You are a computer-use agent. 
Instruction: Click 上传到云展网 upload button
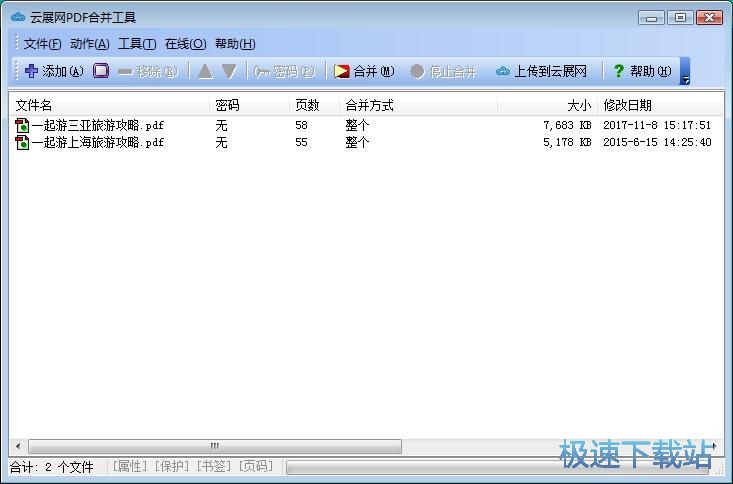[x=541, y=72]
